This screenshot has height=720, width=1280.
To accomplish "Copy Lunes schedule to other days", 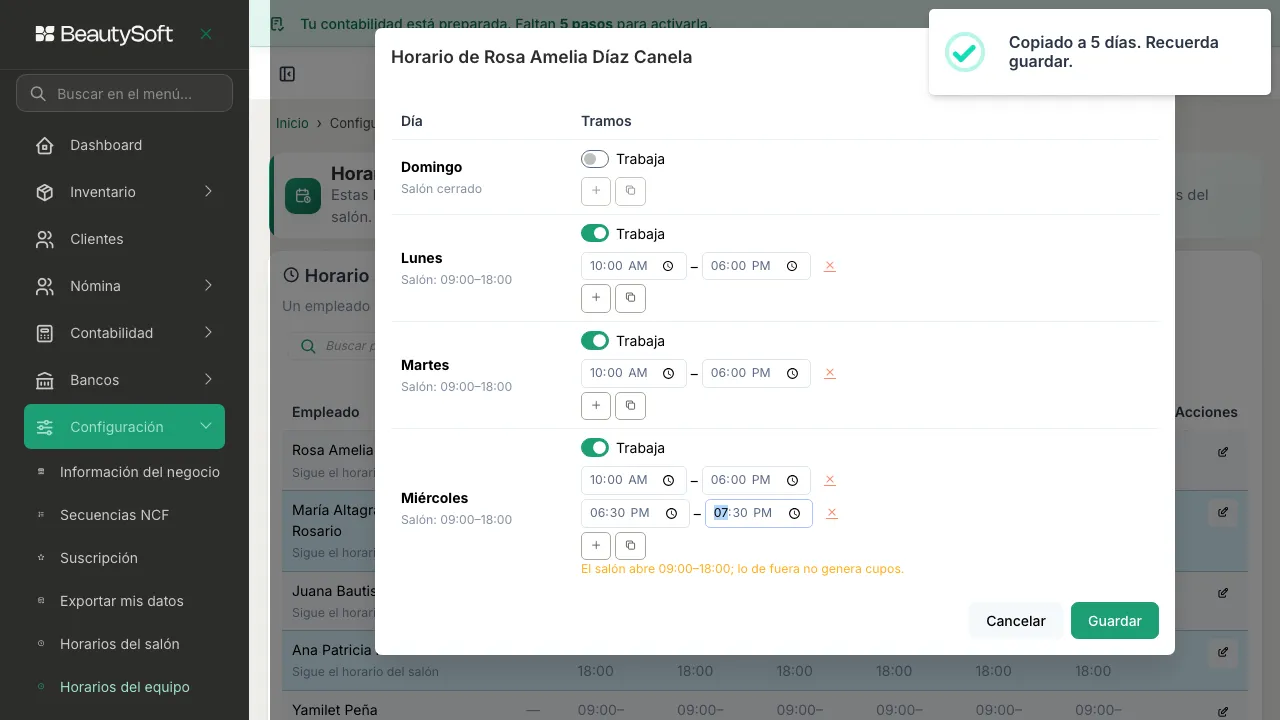I will click(x=630, y=298).
